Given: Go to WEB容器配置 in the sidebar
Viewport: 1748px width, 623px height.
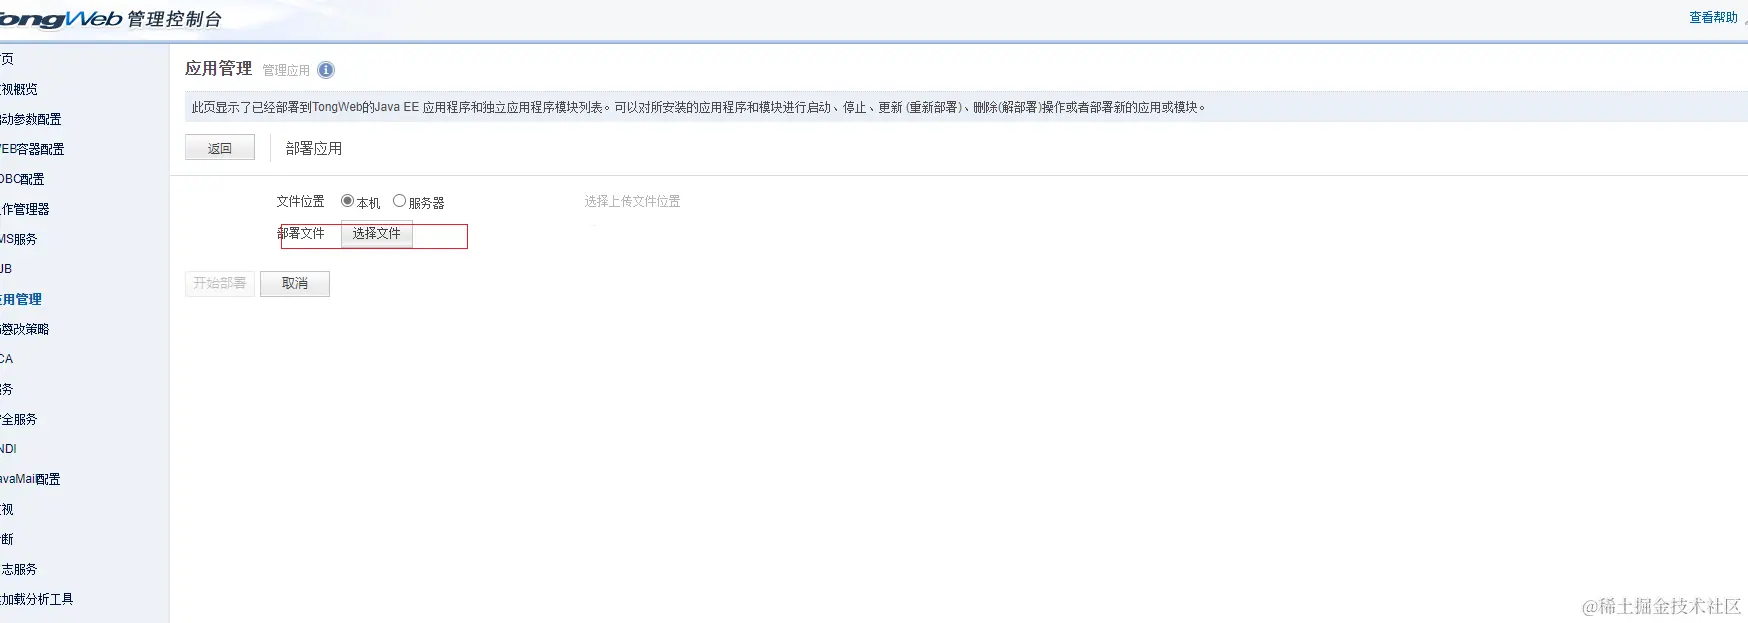Looking at the screenshot, I should tap(32, 149).
